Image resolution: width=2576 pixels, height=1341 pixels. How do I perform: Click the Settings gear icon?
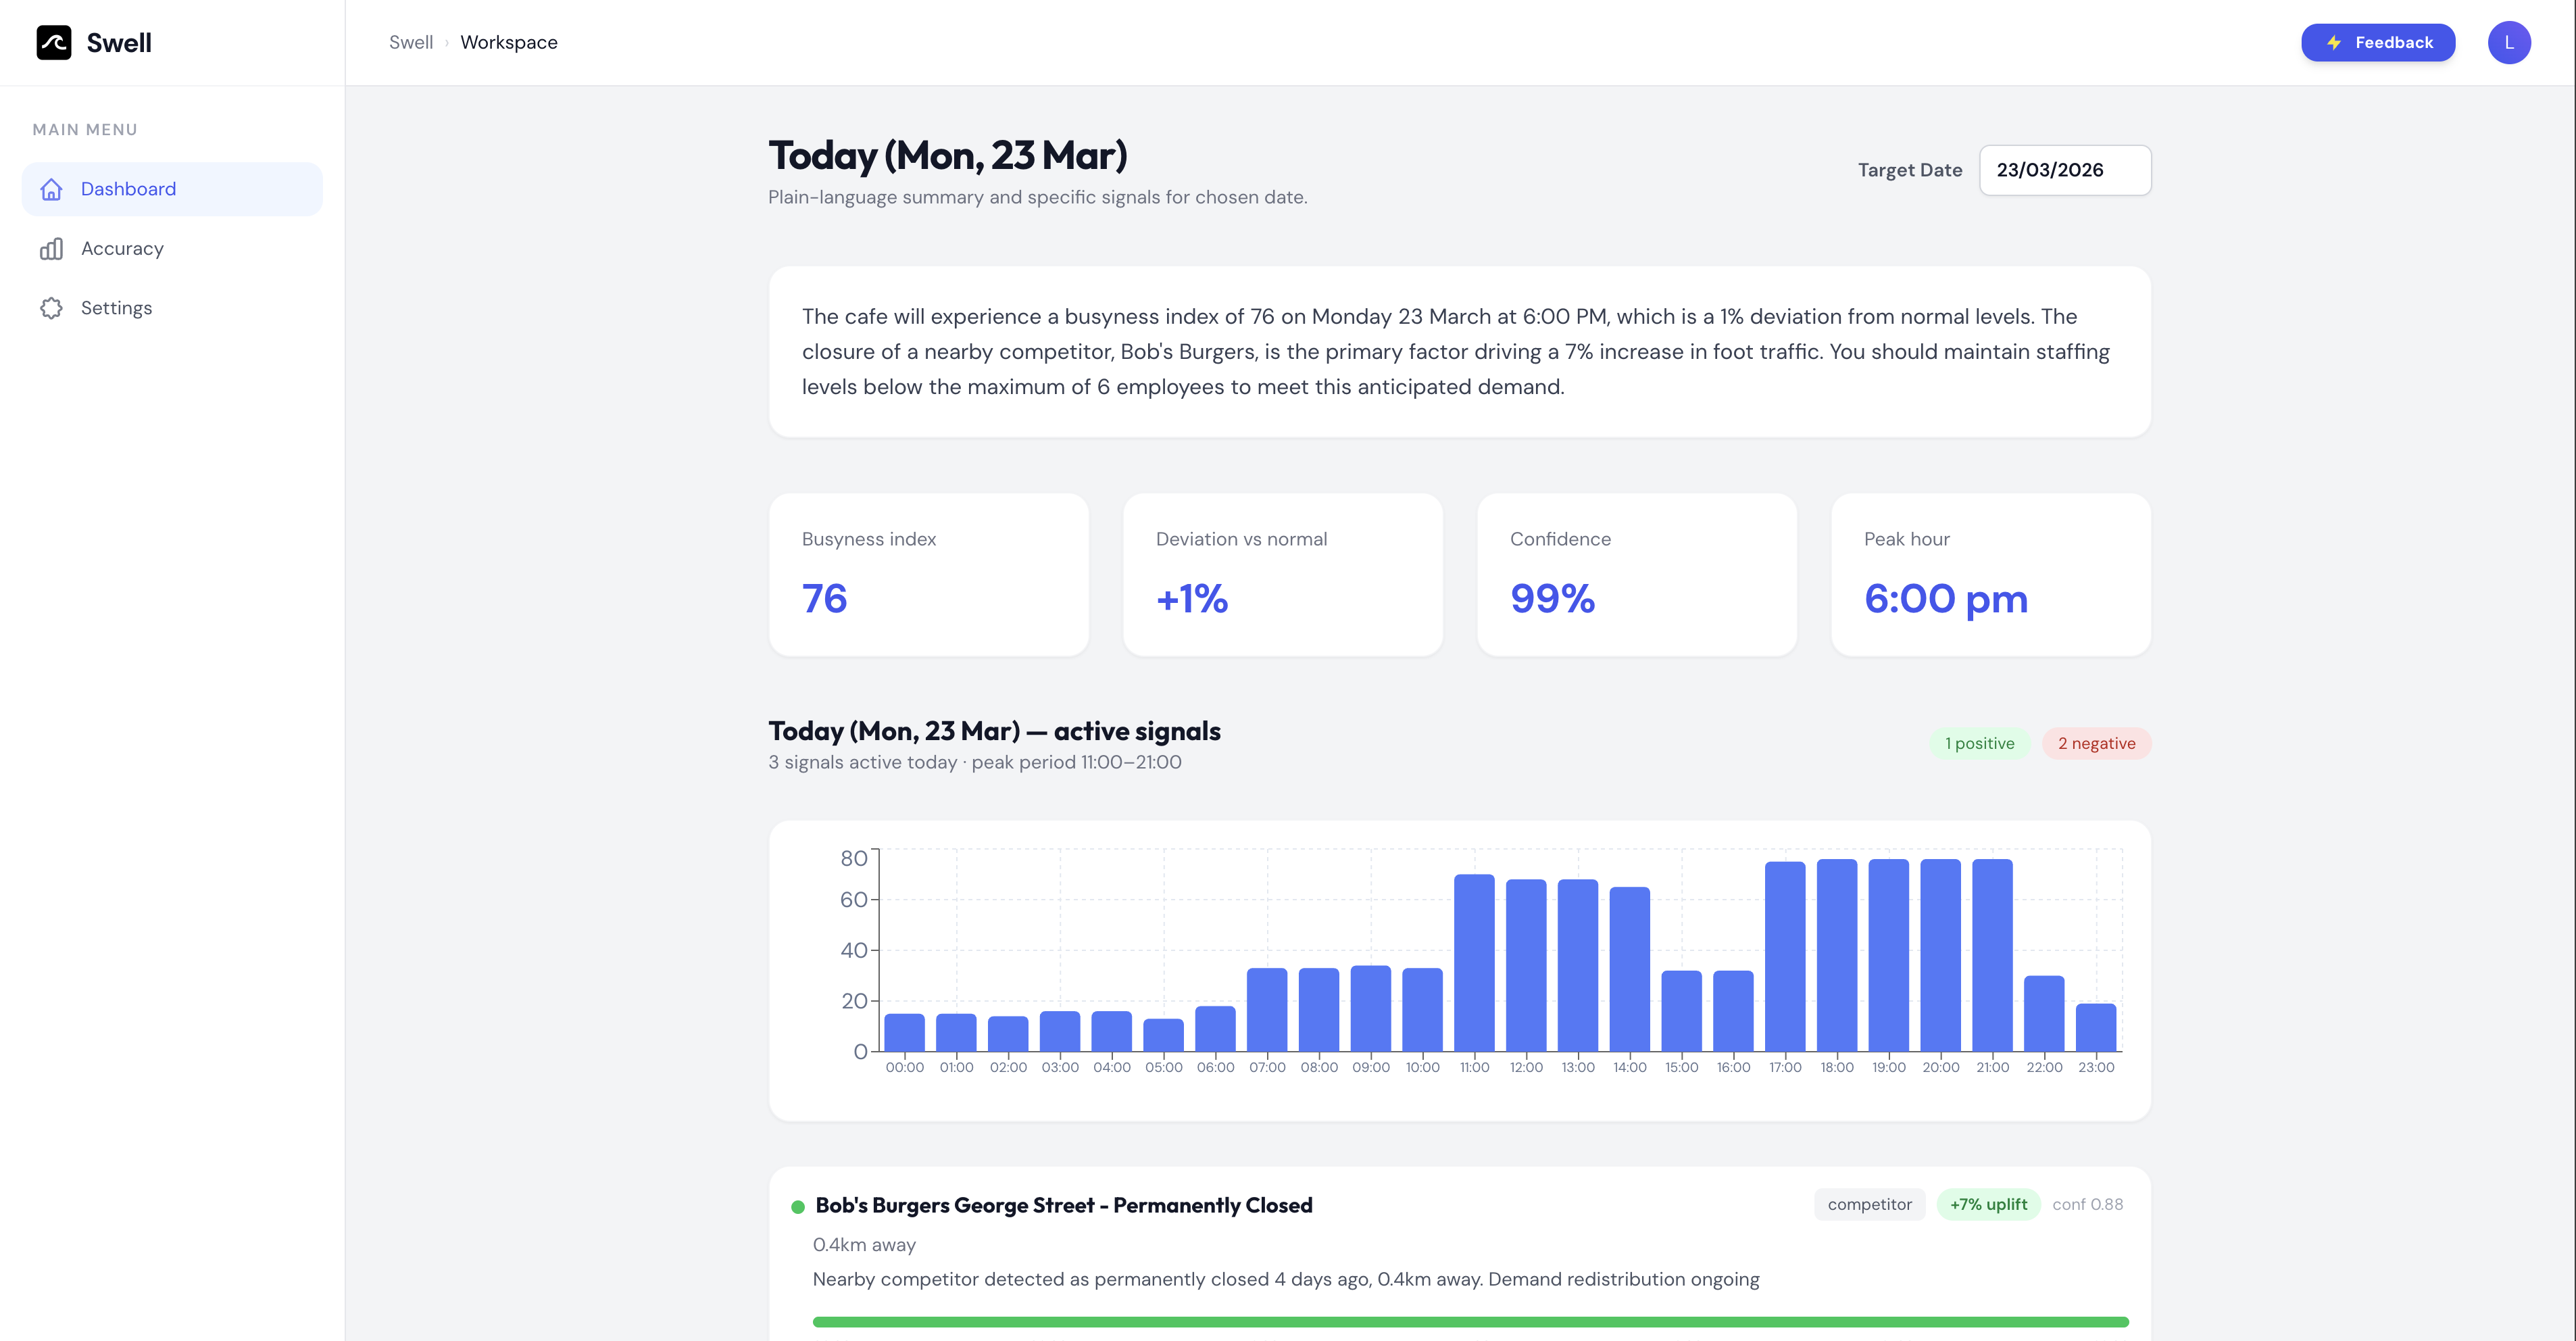[x=52, y=308]
